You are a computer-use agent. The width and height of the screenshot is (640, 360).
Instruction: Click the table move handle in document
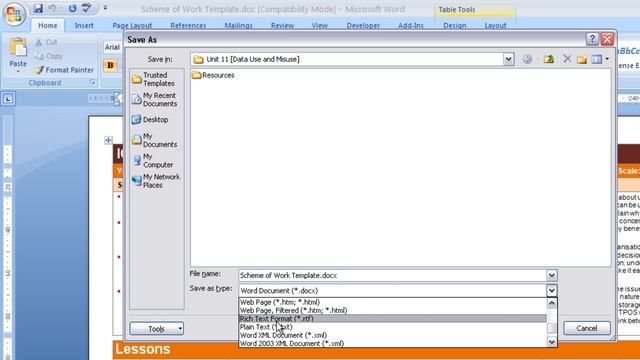click(x=108, y=140)
